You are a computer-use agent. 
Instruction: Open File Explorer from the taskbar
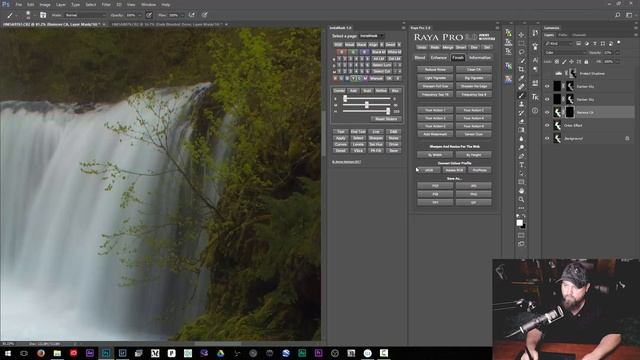click(x=57, y=353)
